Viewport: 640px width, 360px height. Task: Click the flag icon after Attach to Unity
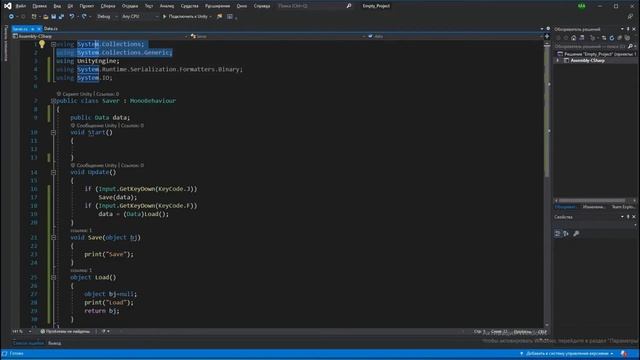pos(220,17)
